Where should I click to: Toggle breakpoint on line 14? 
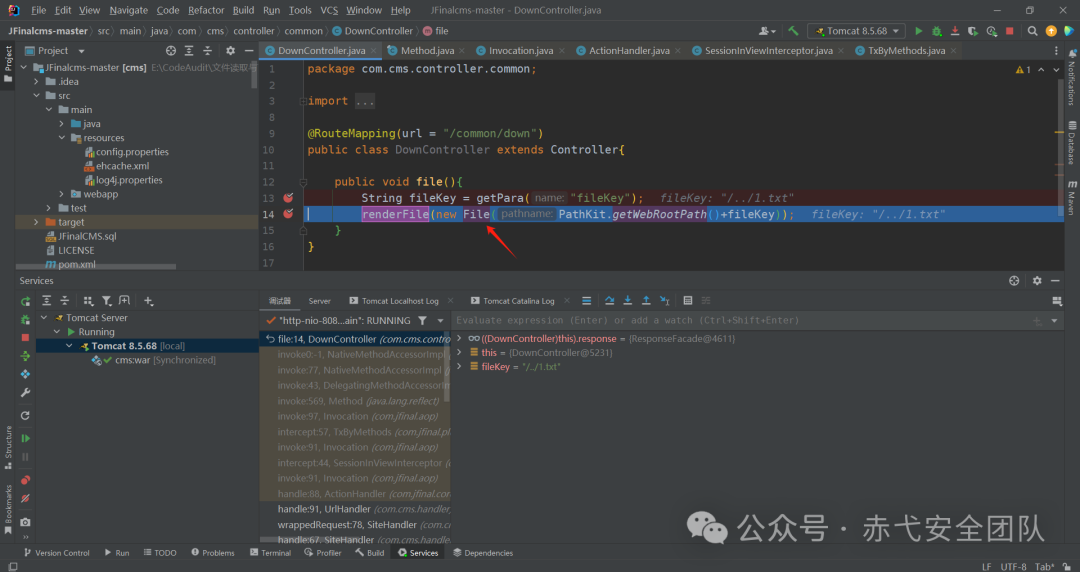(288, 214)
